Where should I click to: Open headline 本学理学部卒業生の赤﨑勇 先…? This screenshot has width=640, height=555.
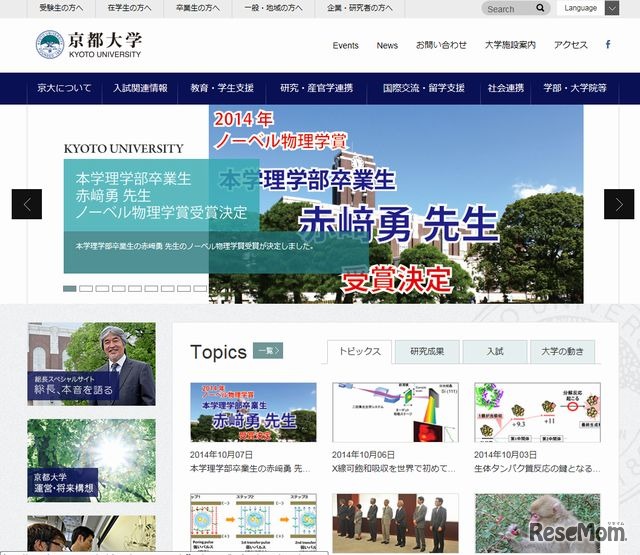tap(250, 468)
